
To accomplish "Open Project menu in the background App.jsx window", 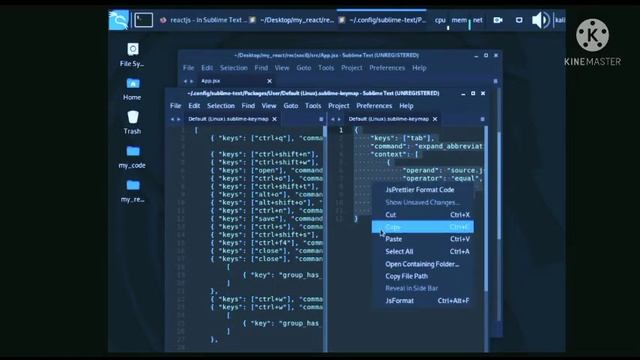I will (x=352, y=68).
